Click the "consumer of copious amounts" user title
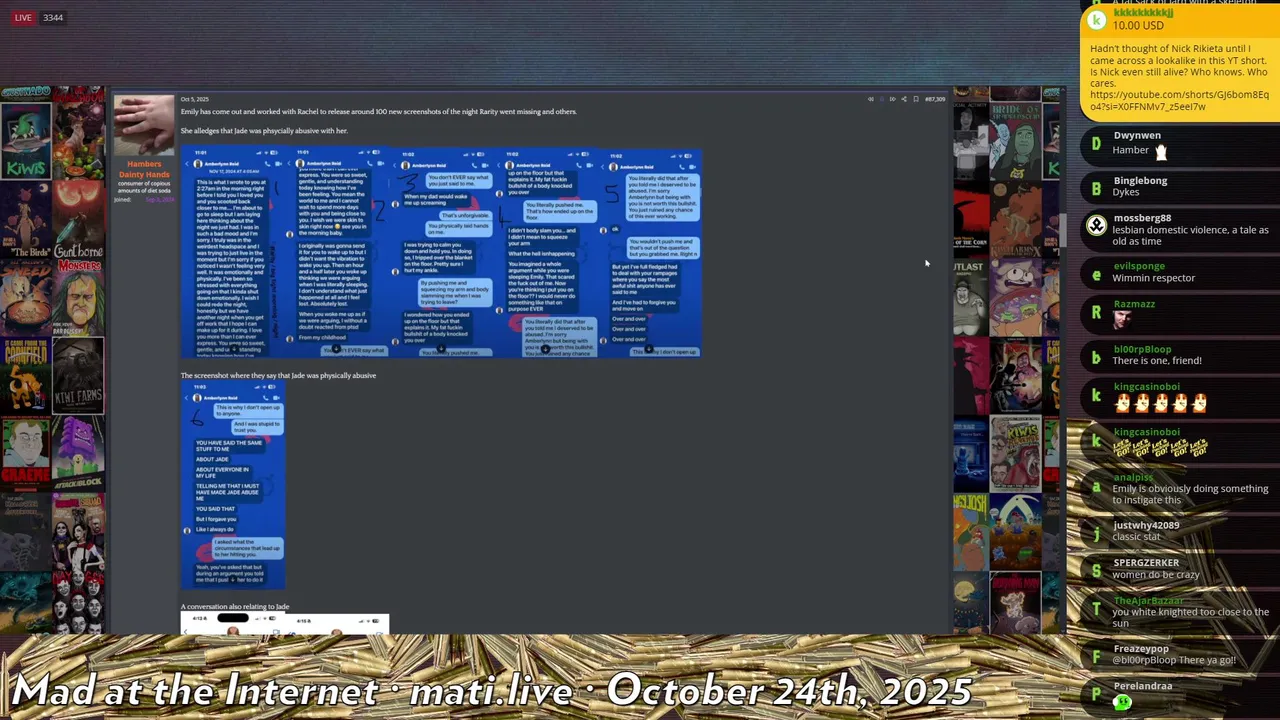This screenshot has width=1280, height=720. pyautogui.click(x=144, y=187)
